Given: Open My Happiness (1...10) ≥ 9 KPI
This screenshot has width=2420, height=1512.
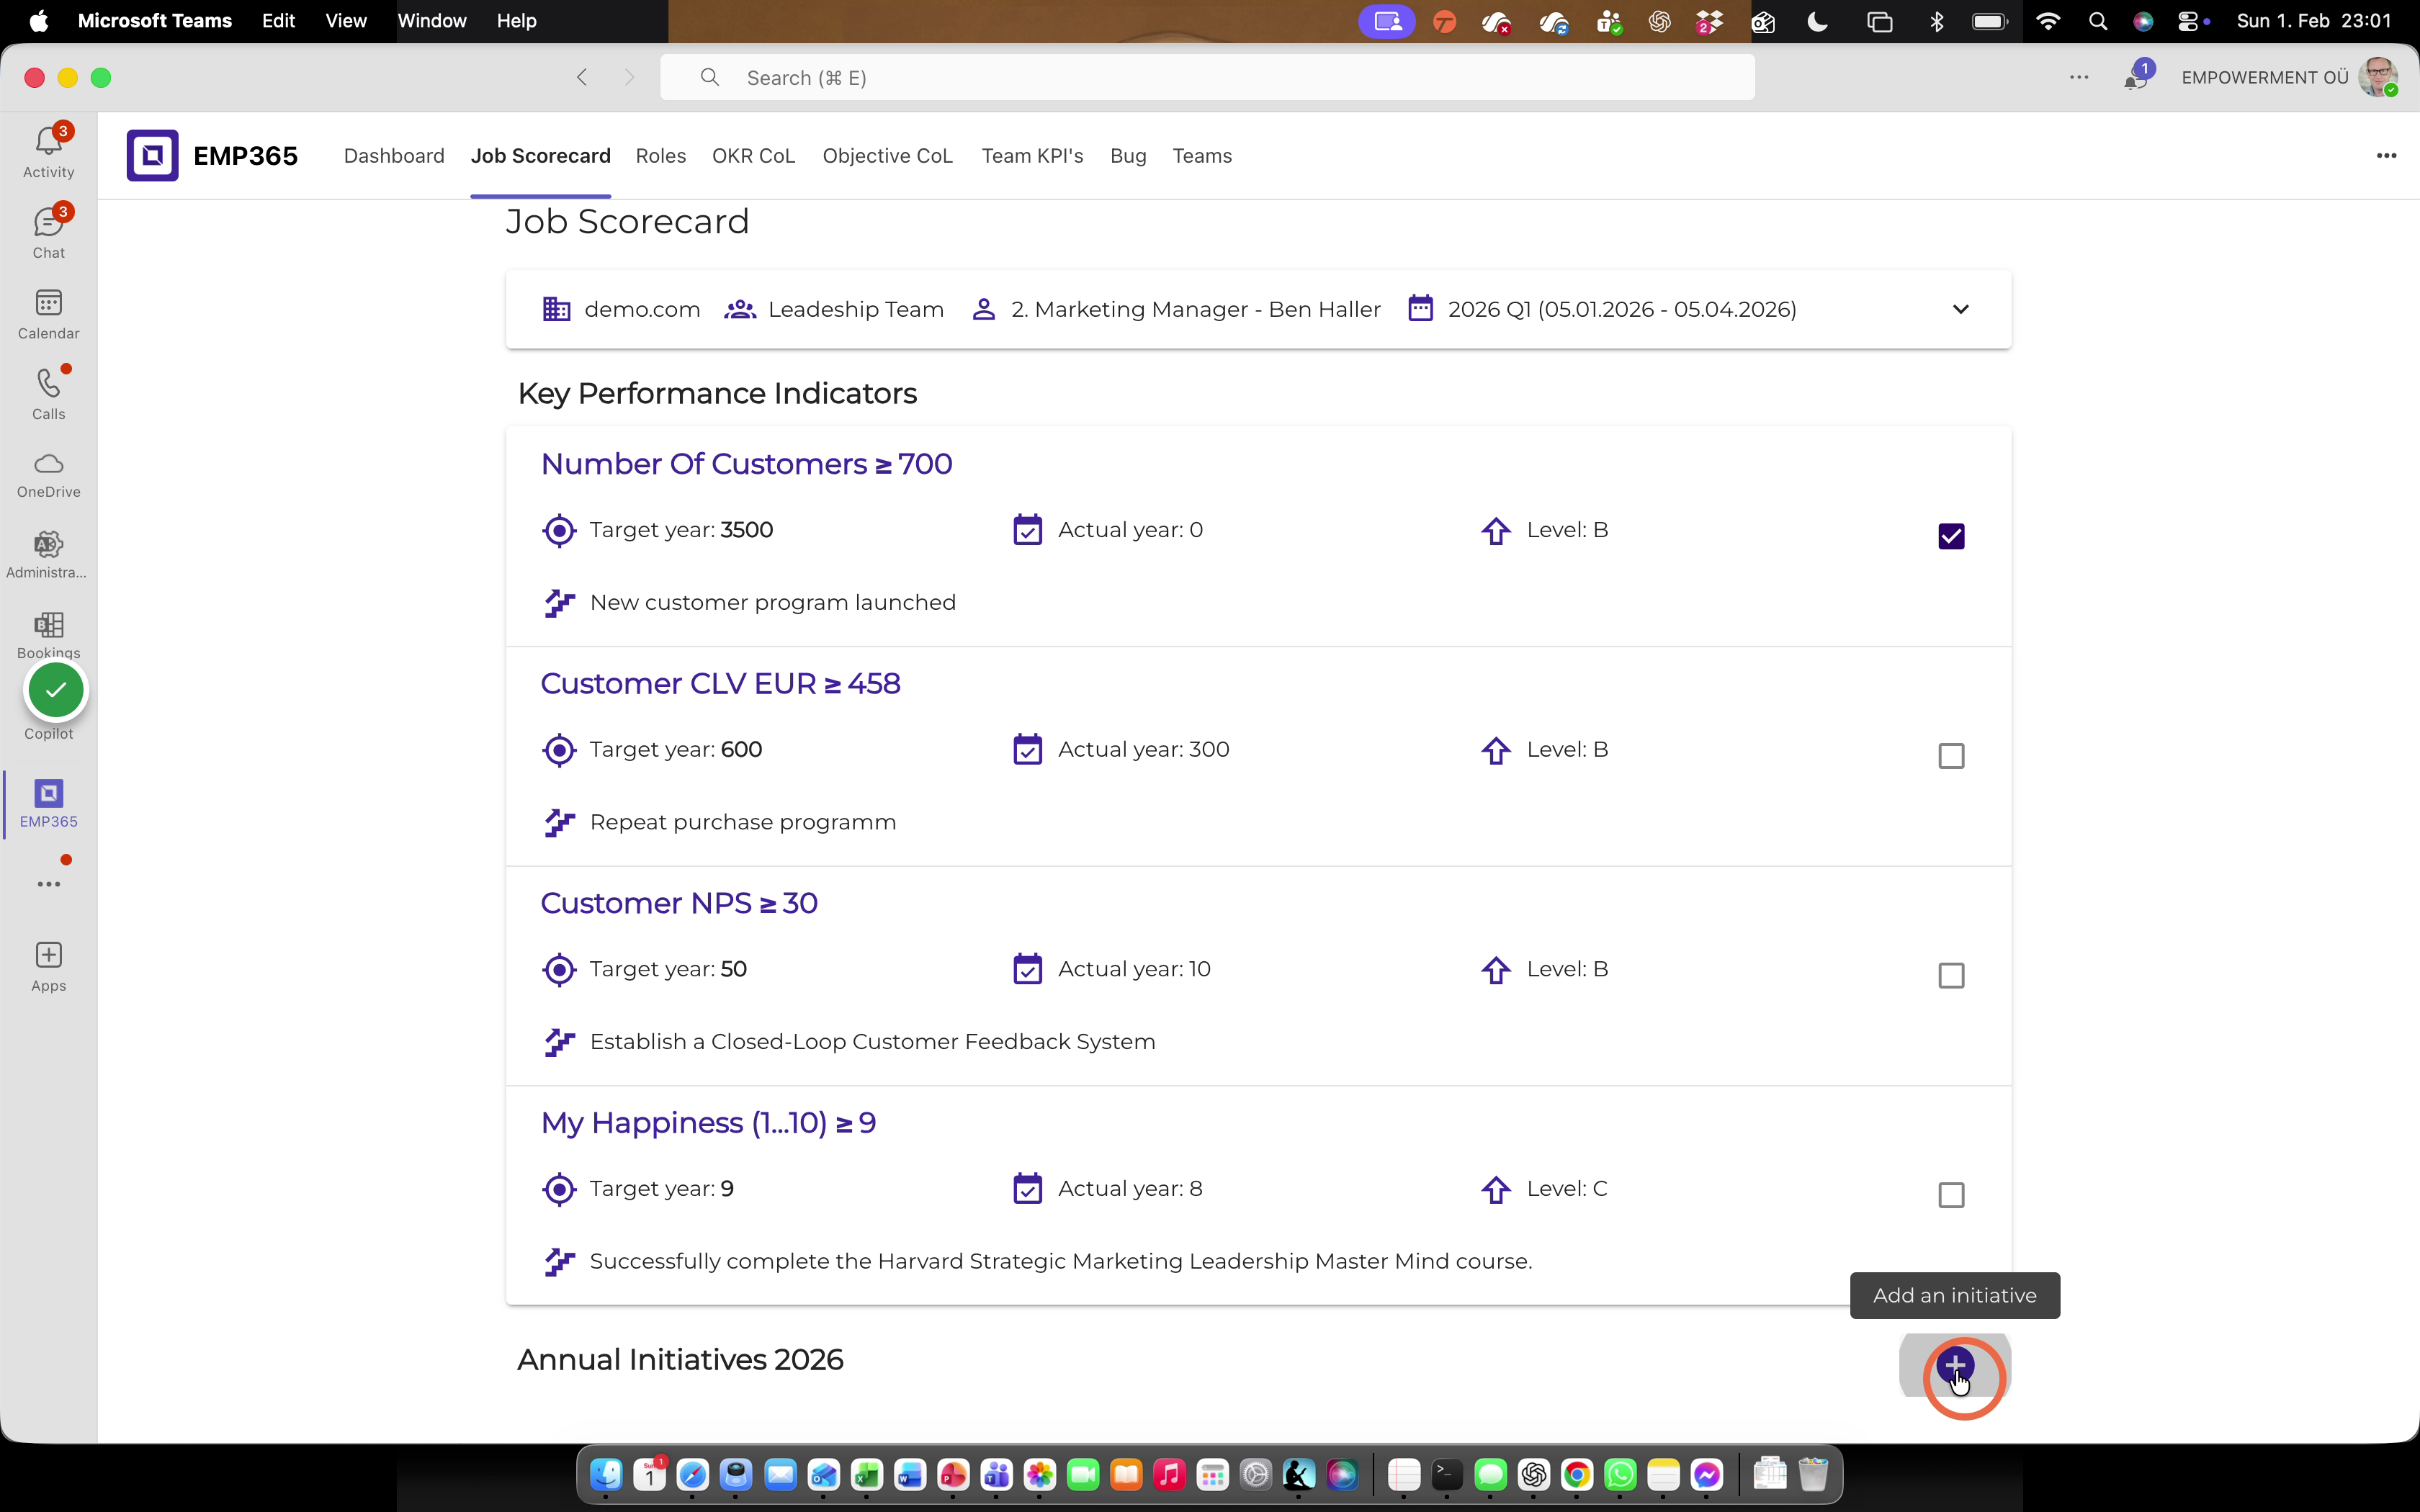Looking at the screenshot, I should click(x=708, y=1123).
